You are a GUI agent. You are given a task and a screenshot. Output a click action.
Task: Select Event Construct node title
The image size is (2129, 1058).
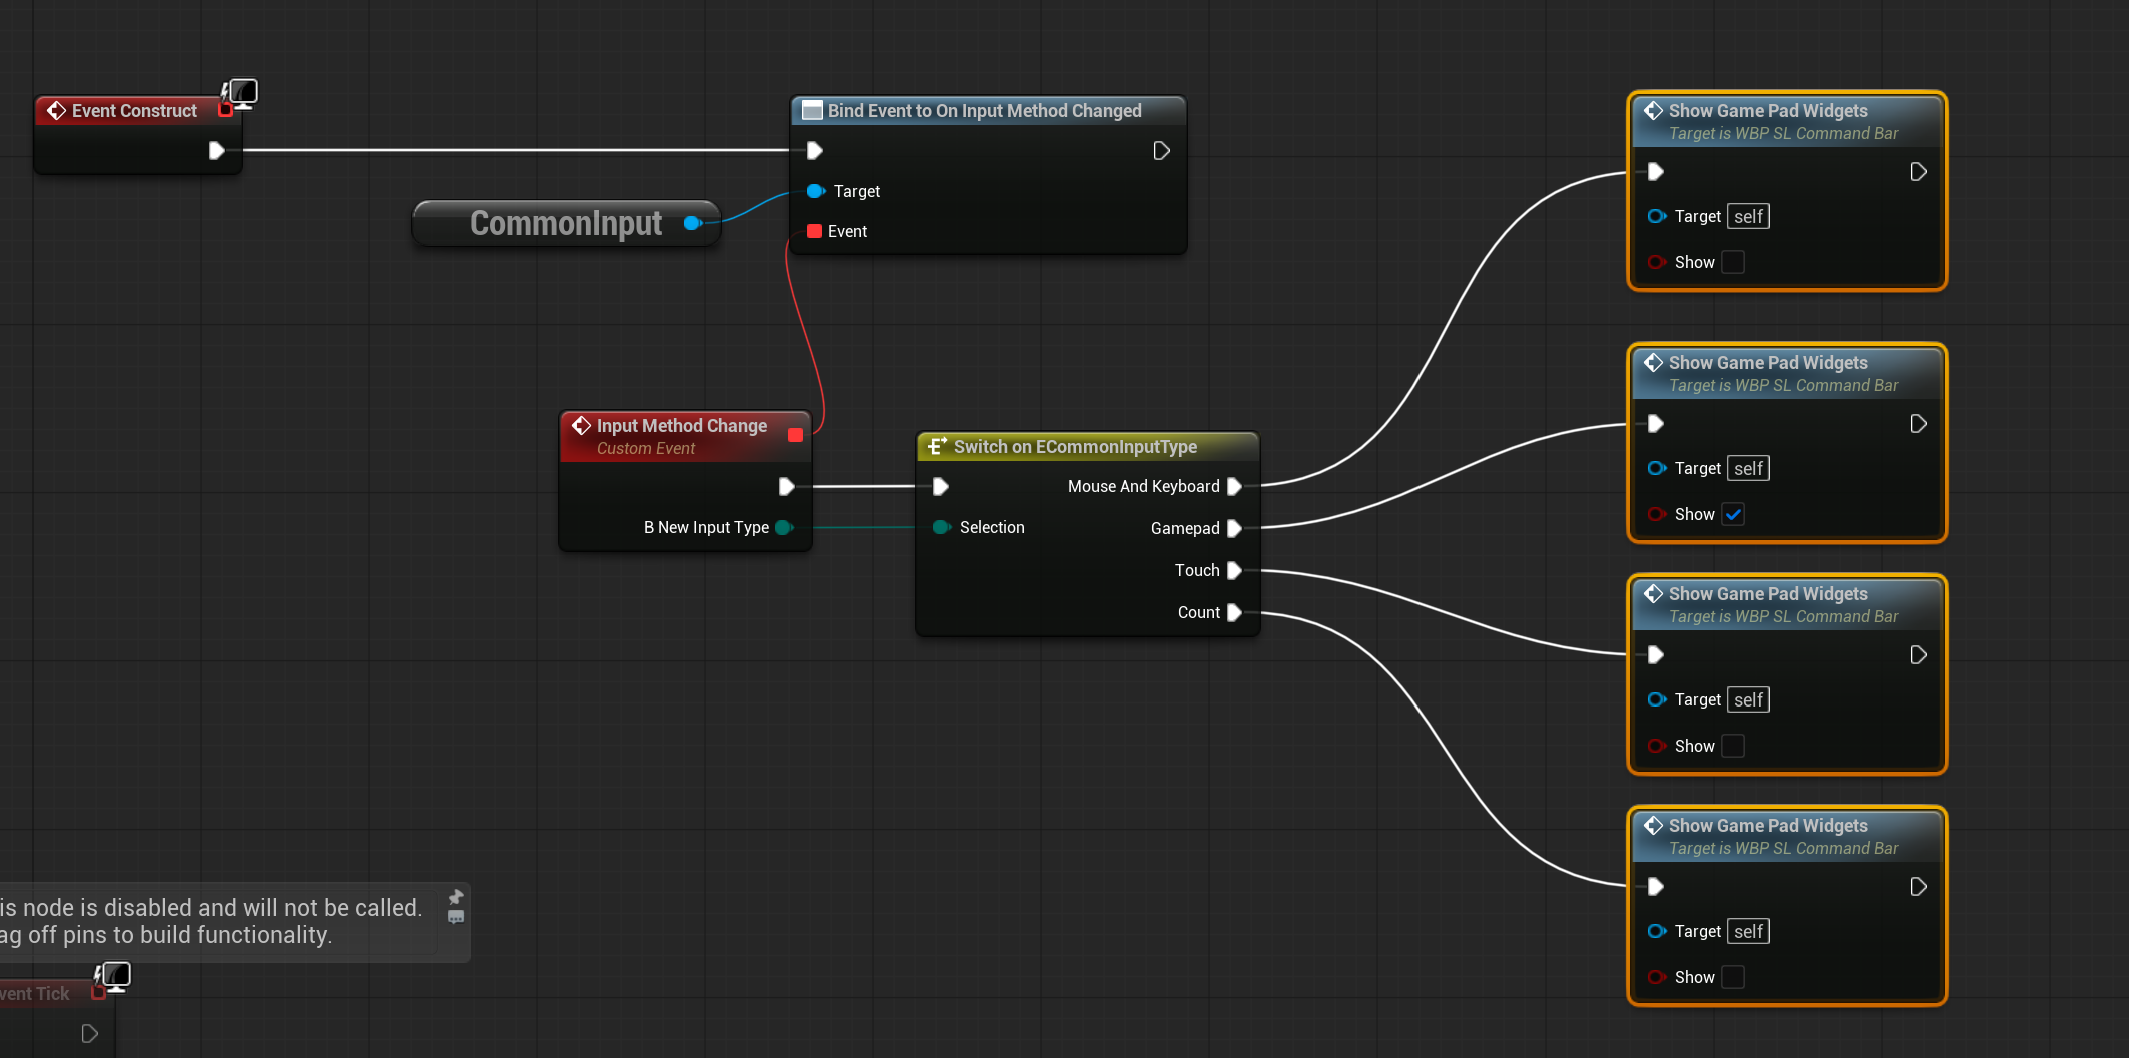pyautogui.click(x=134, y=111)
